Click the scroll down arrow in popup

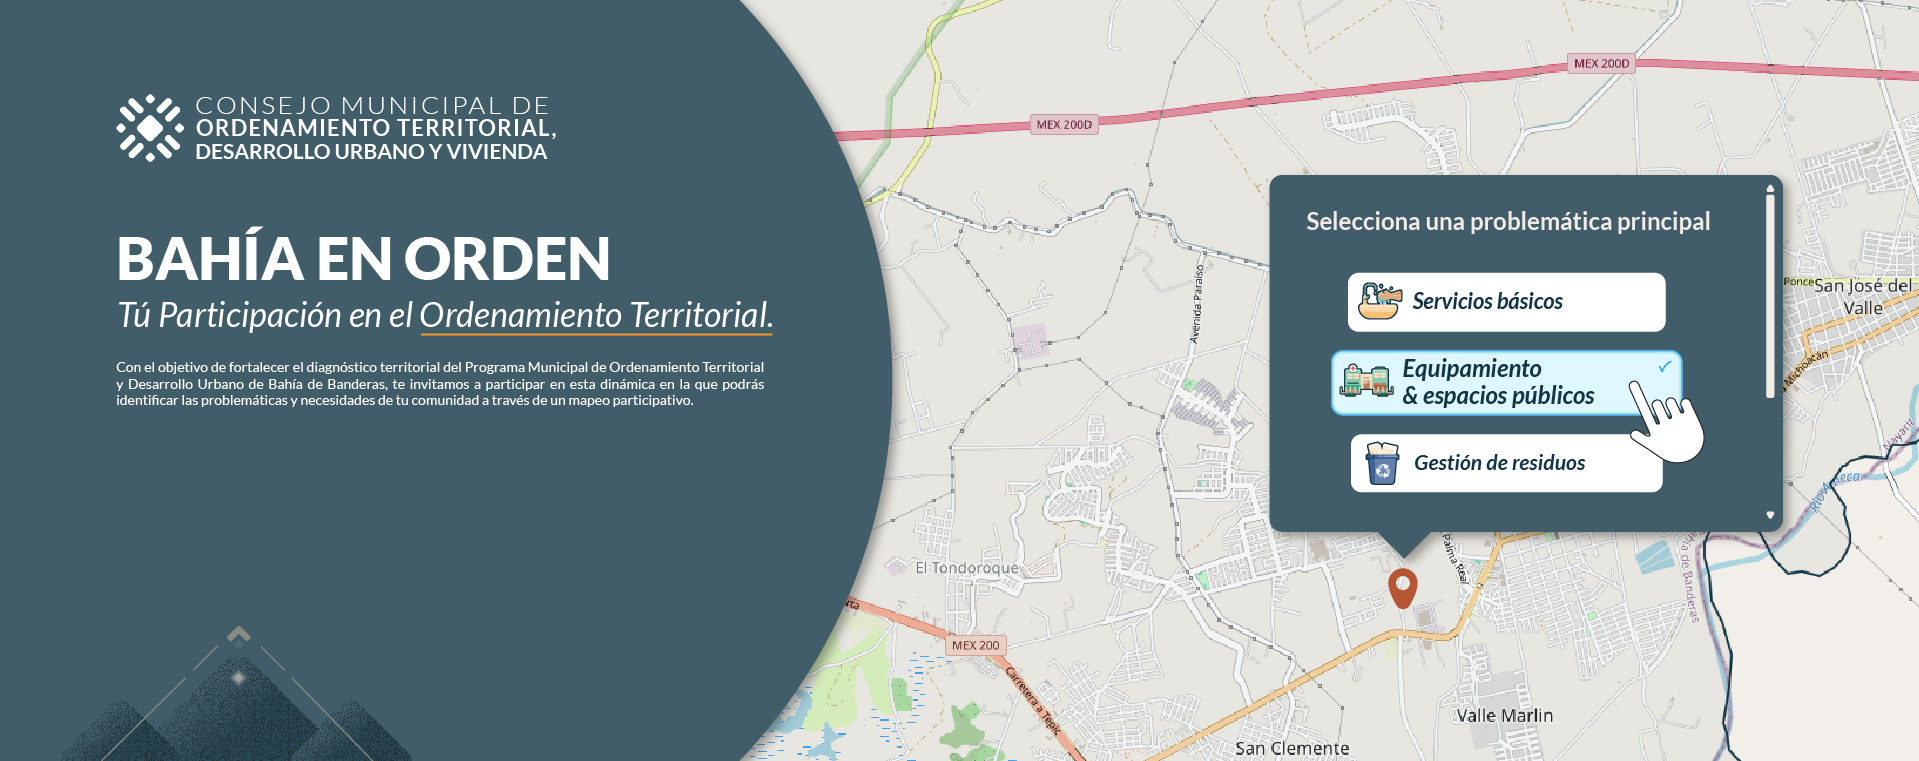(x=1770, y=515)
